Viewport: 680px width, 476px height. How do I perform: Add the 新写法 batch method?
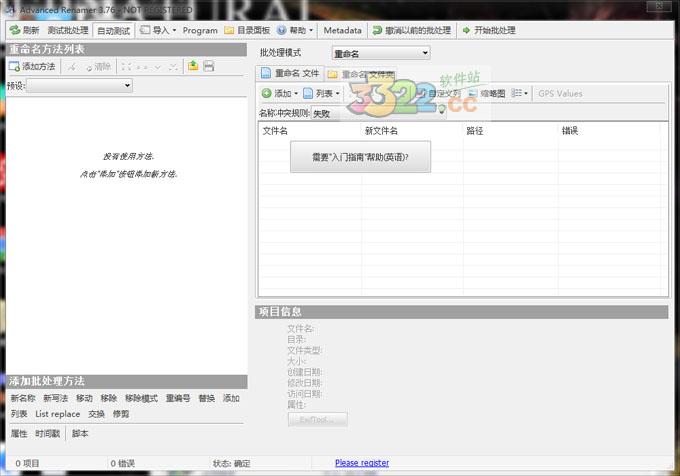[x=56, y=398]
